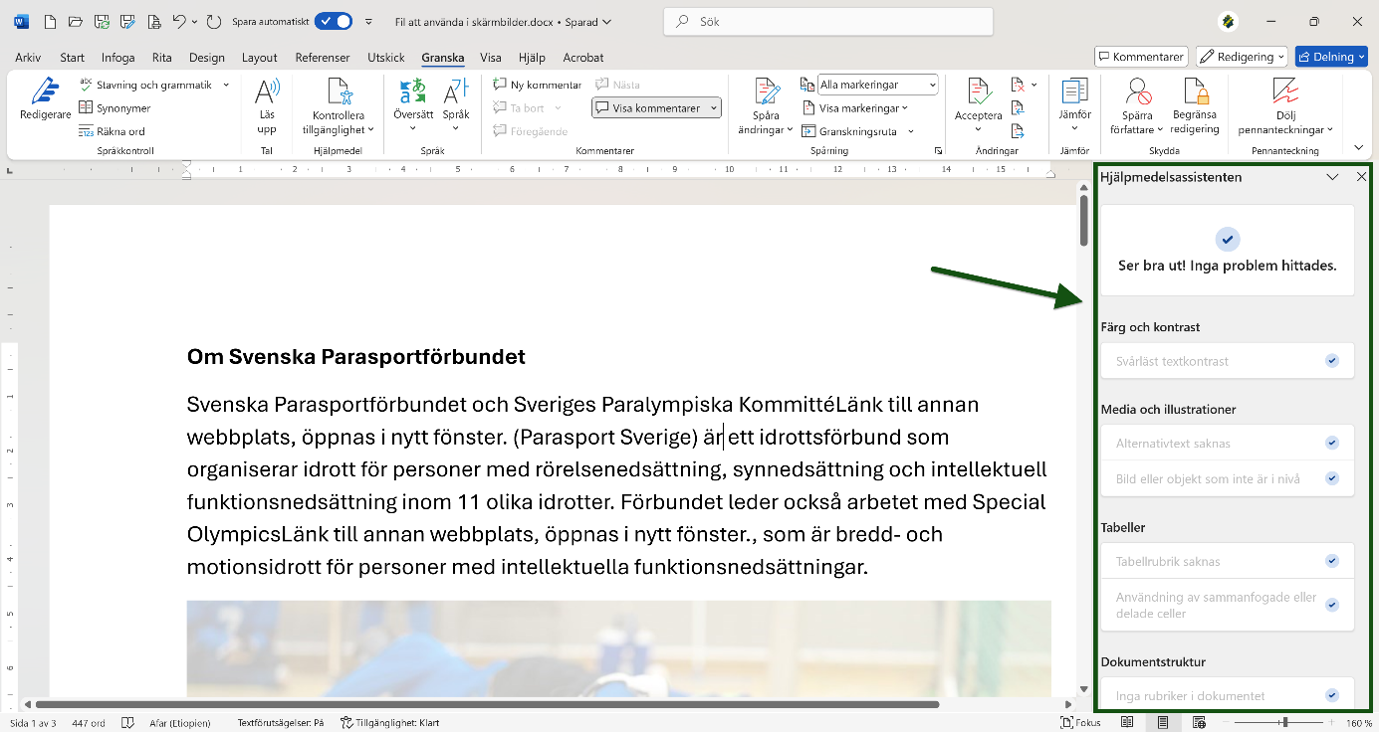Click the Visa markeringar icon

pos(808,108)
